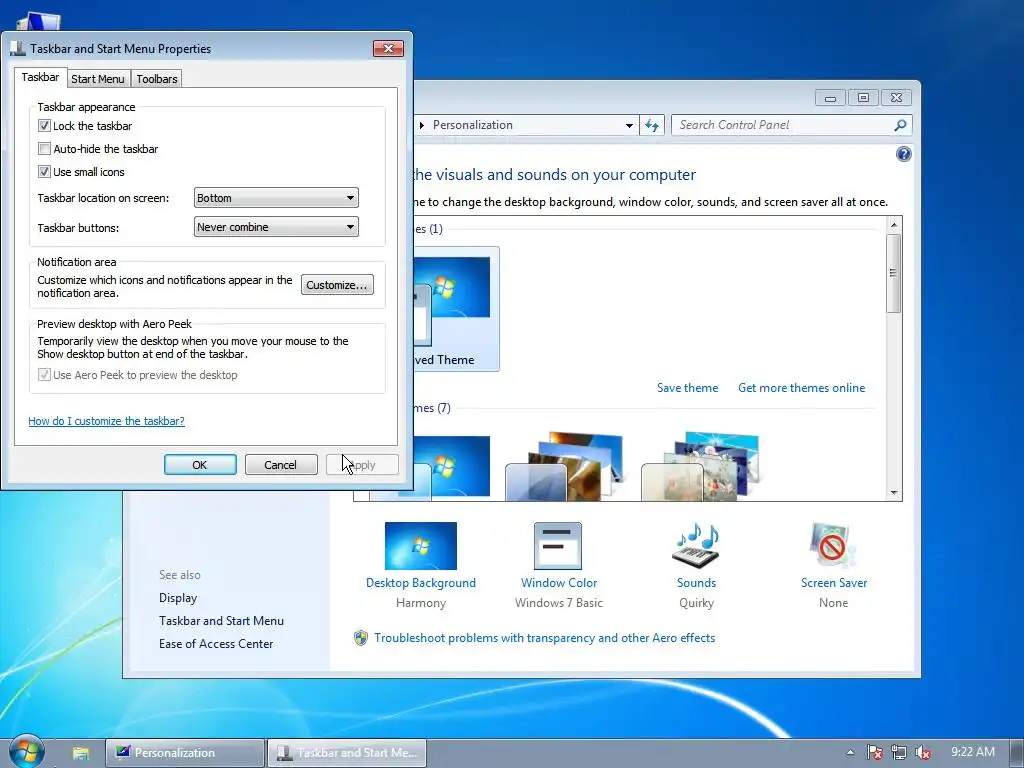This screenshot has height=768, width=1024.
Task: Click Cancel in Taskbar Properties
Action: pos(281,464)
